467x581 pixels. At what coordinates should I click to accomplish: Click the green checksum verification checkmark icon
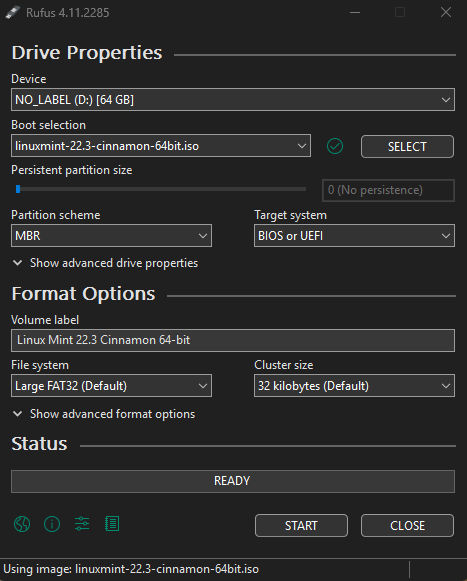335,146
